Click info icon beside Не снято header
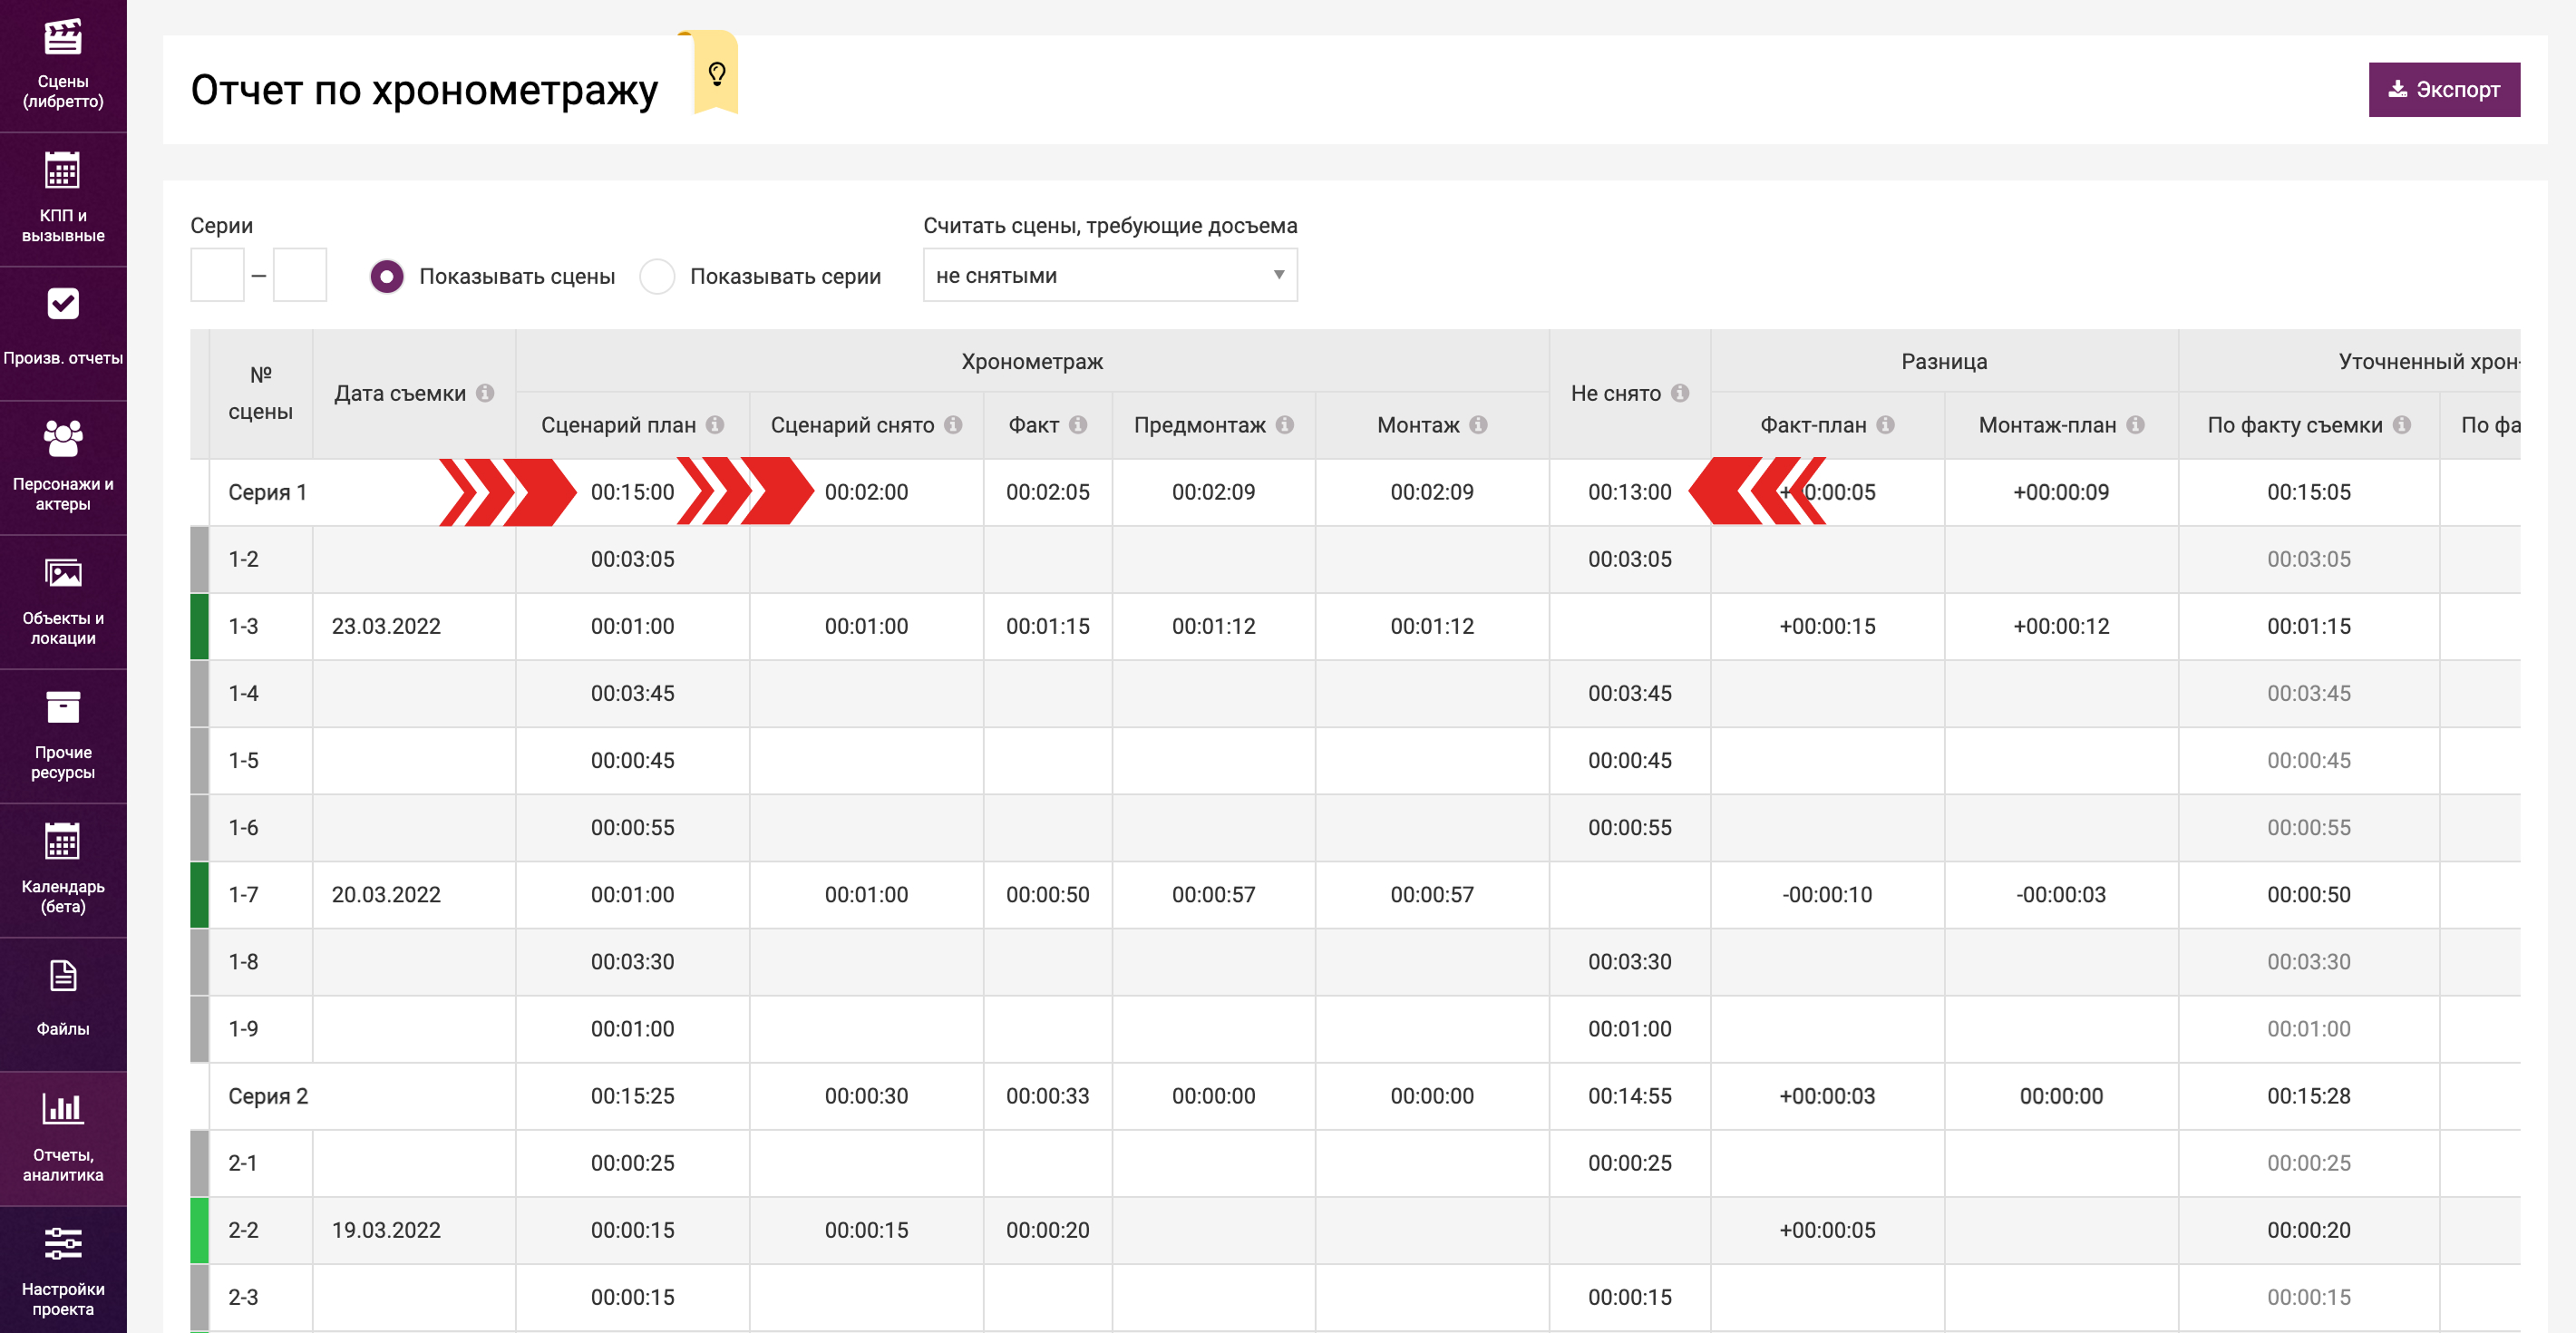The width and height of the screenshot is (2576, 1333). point(1680,393)
